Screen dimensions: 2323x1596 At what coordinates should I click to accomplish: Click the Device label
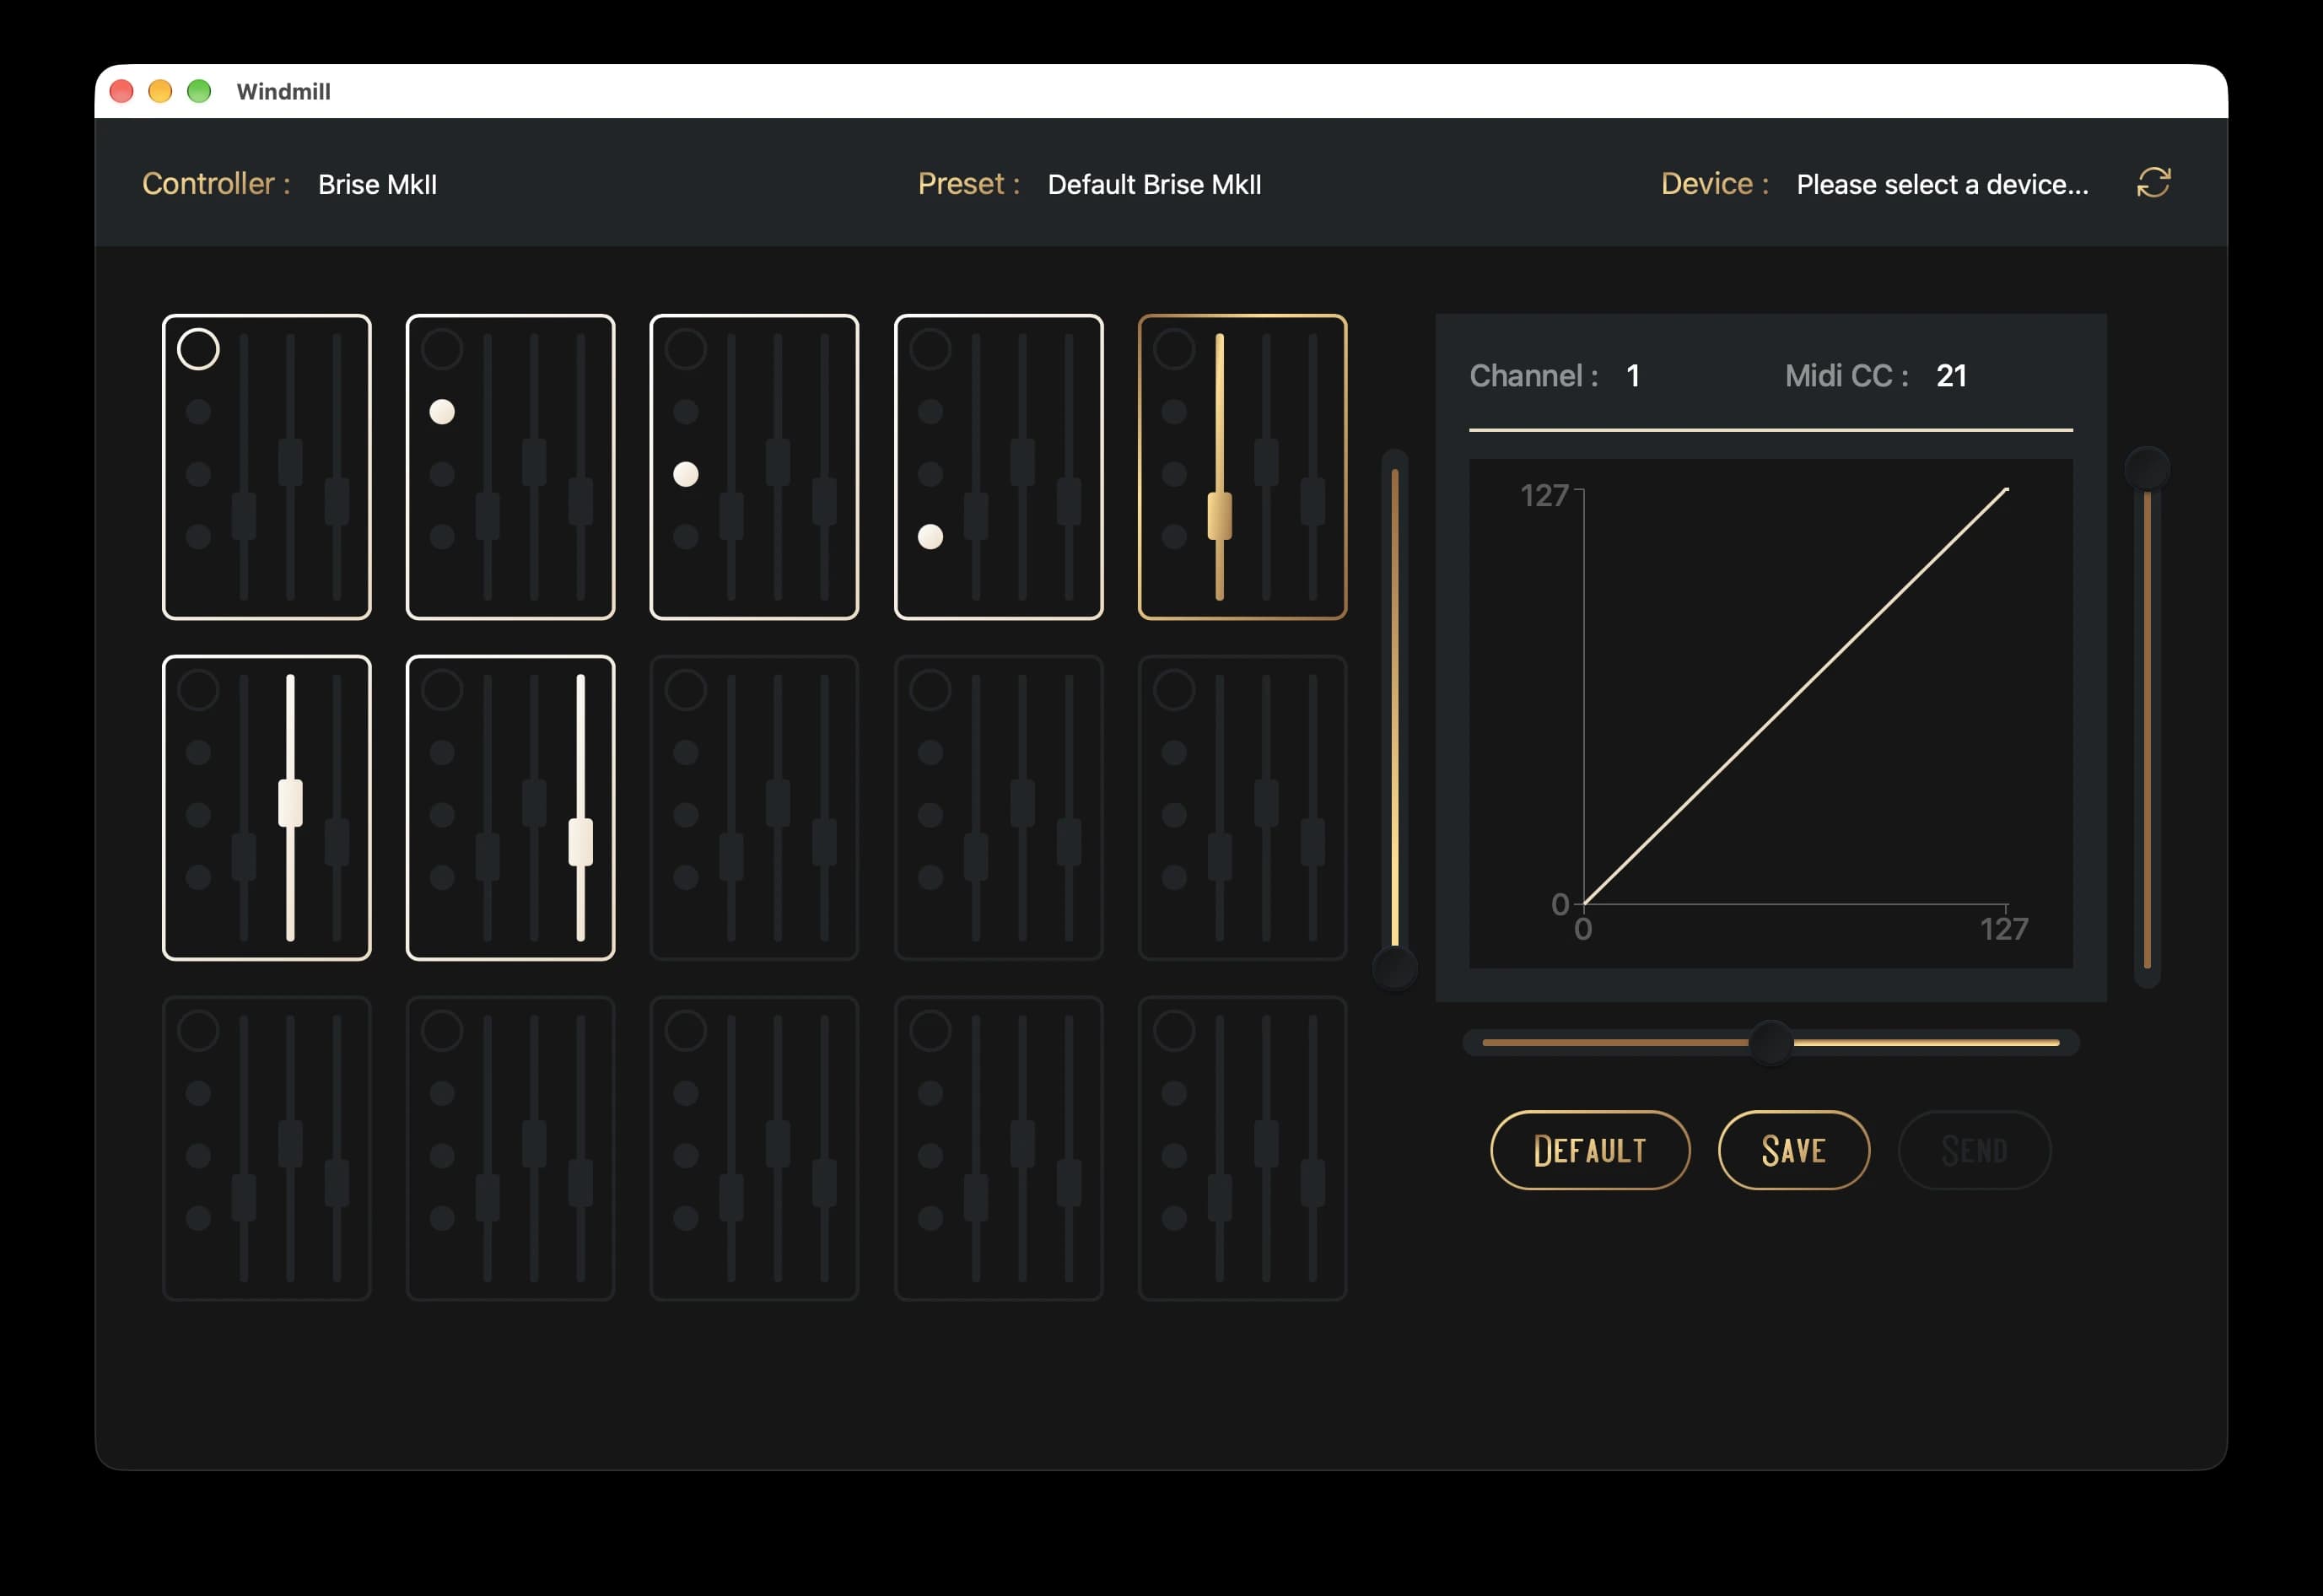click(x=1715, y=184)
